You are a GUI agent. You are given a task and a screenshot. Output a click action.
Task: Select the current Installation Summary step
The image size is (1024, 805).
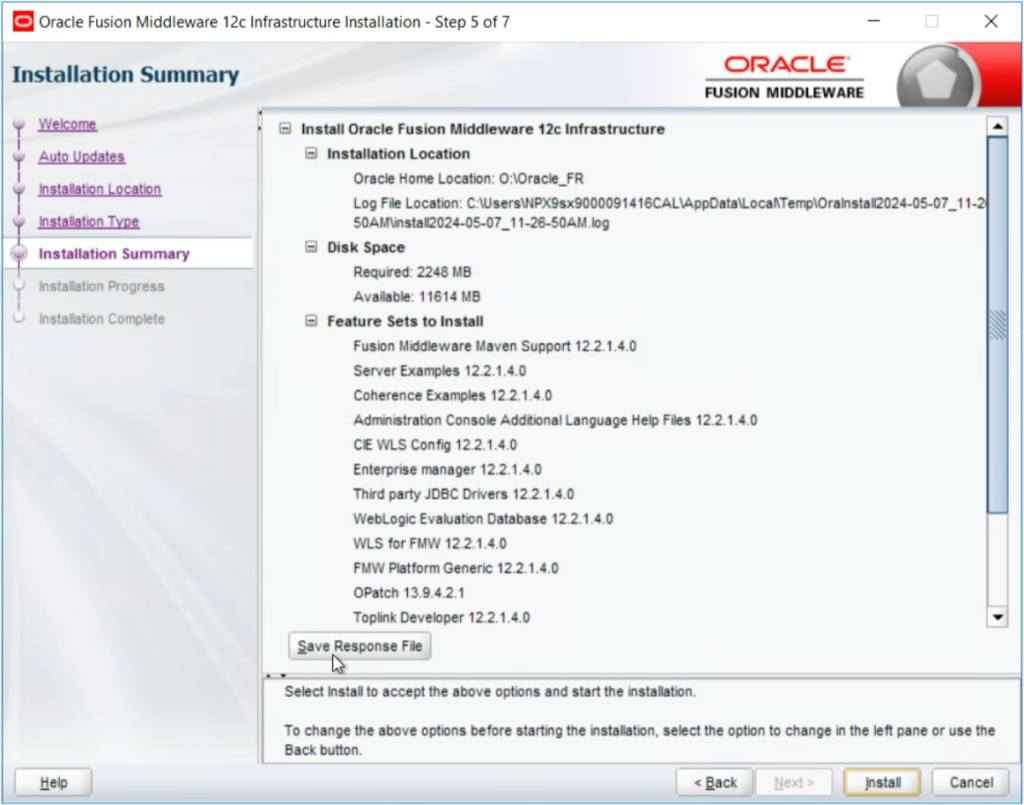pos(114,253)
